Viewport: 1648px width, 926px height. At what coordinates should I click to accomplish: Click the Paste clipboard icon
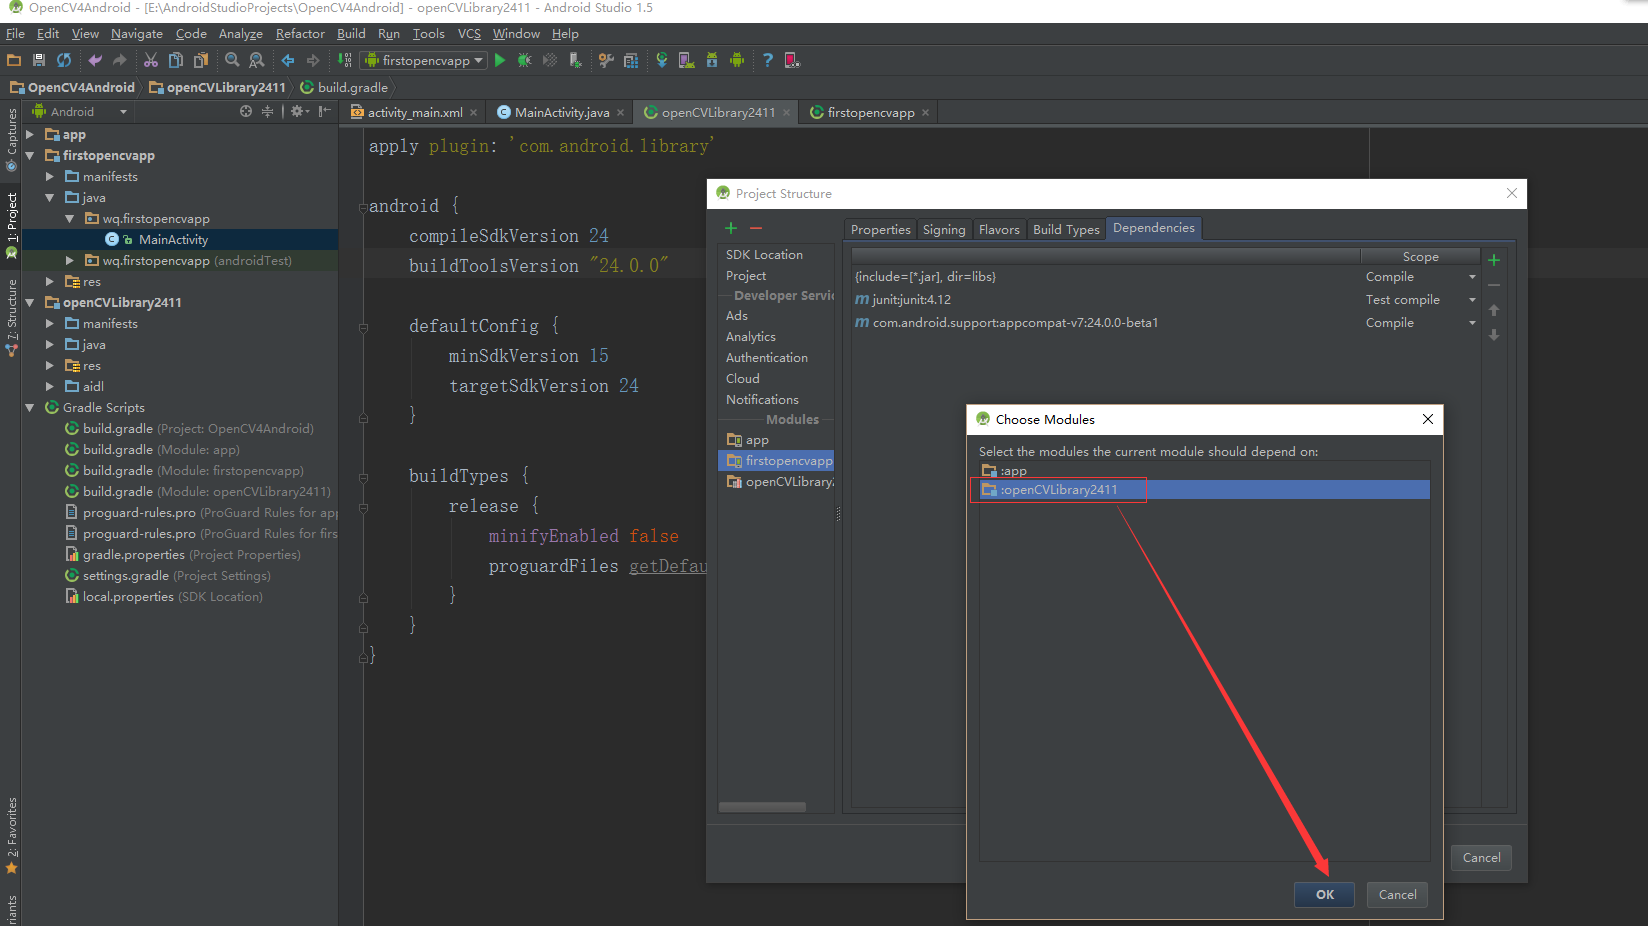tap(201, 60)
